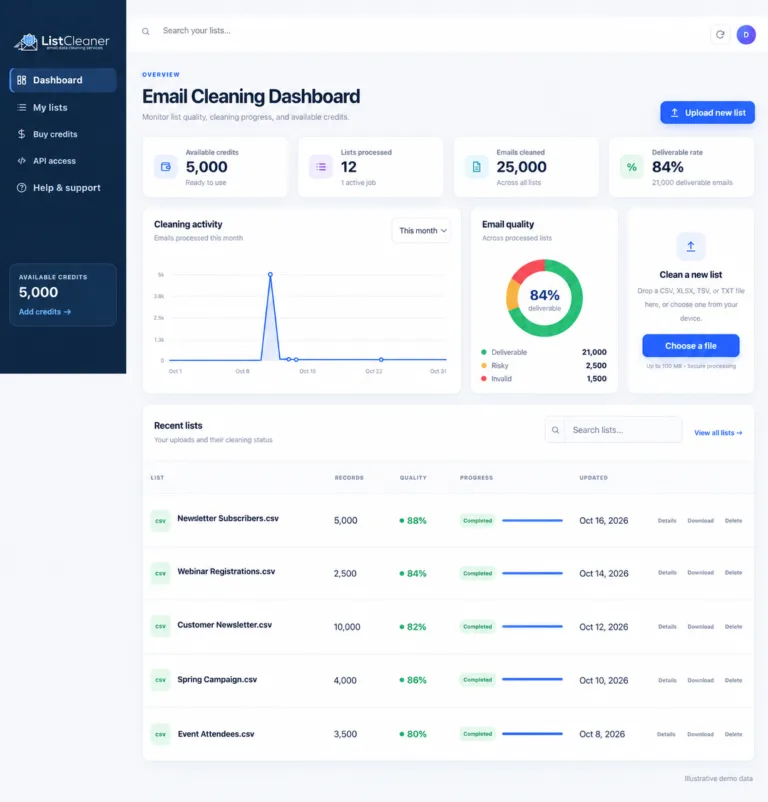Delete Event Attendees.csv
This screenshot has width=768, height=802.
[x=733, y=734]
